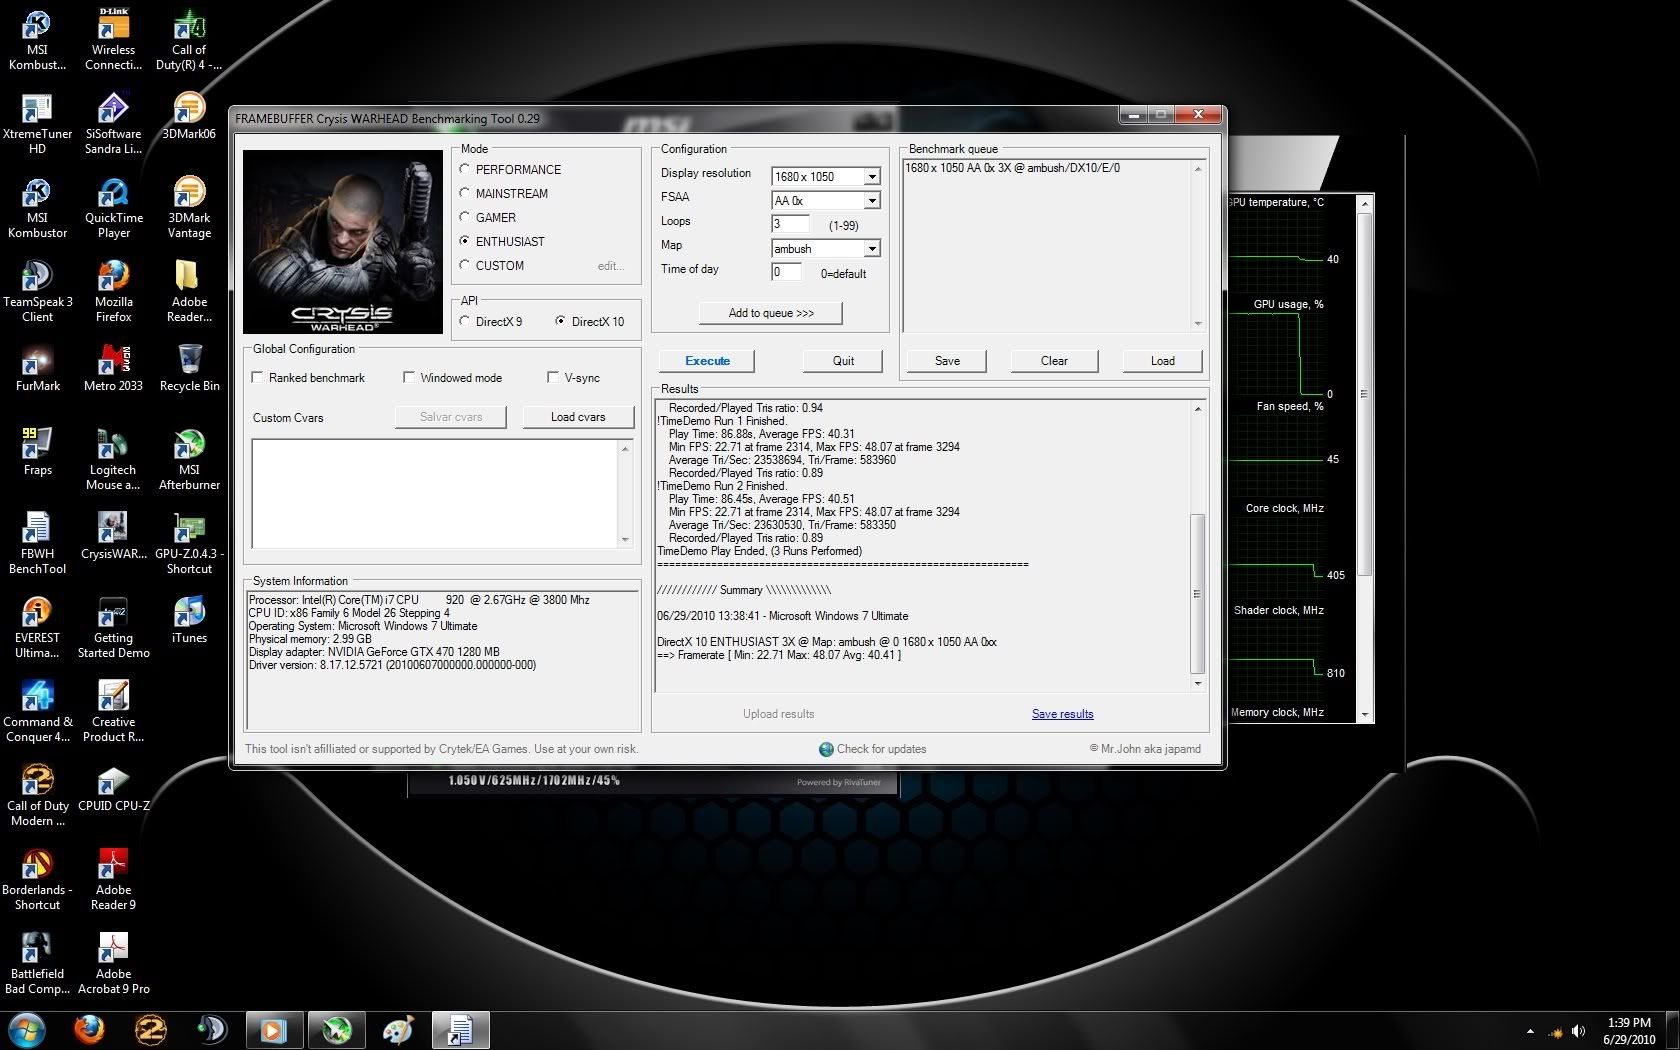Open QuickTime Player desktop icon
The width and height of the screenshot is (1680, 1050).
[x=113, y=208]
